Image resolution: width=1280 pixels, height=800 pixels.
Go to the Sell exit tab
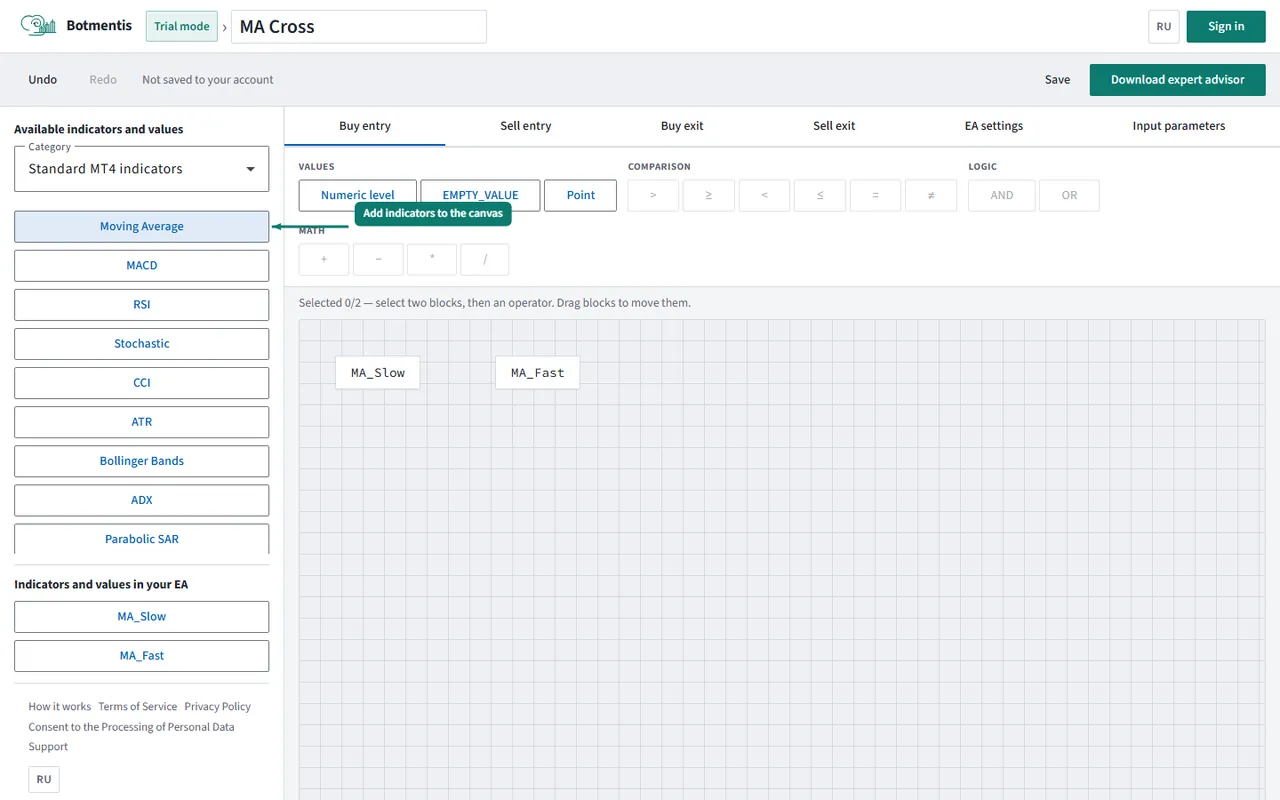click(834, 126)
